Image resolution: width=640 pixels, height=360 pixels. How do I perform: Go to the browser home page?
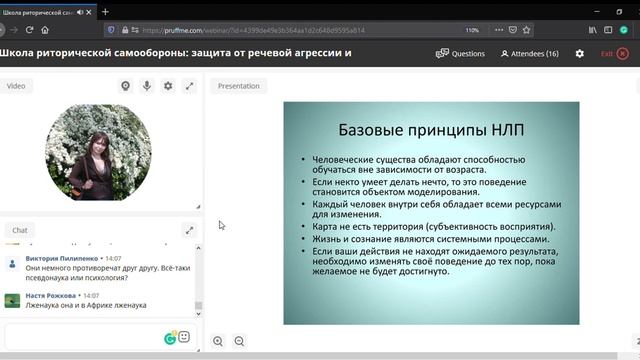pos(45,30)
